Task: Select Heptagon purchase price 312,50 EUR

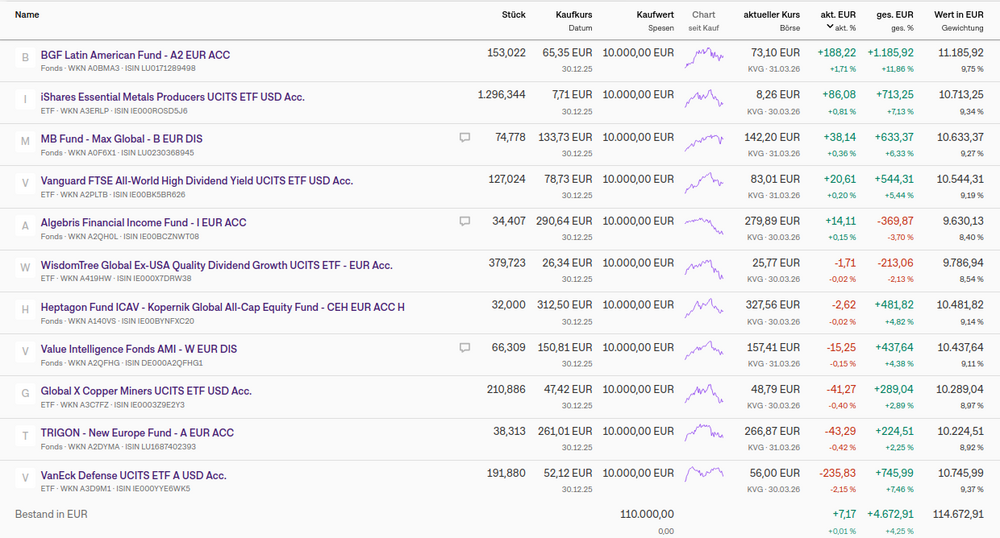Action: [564, 305]
